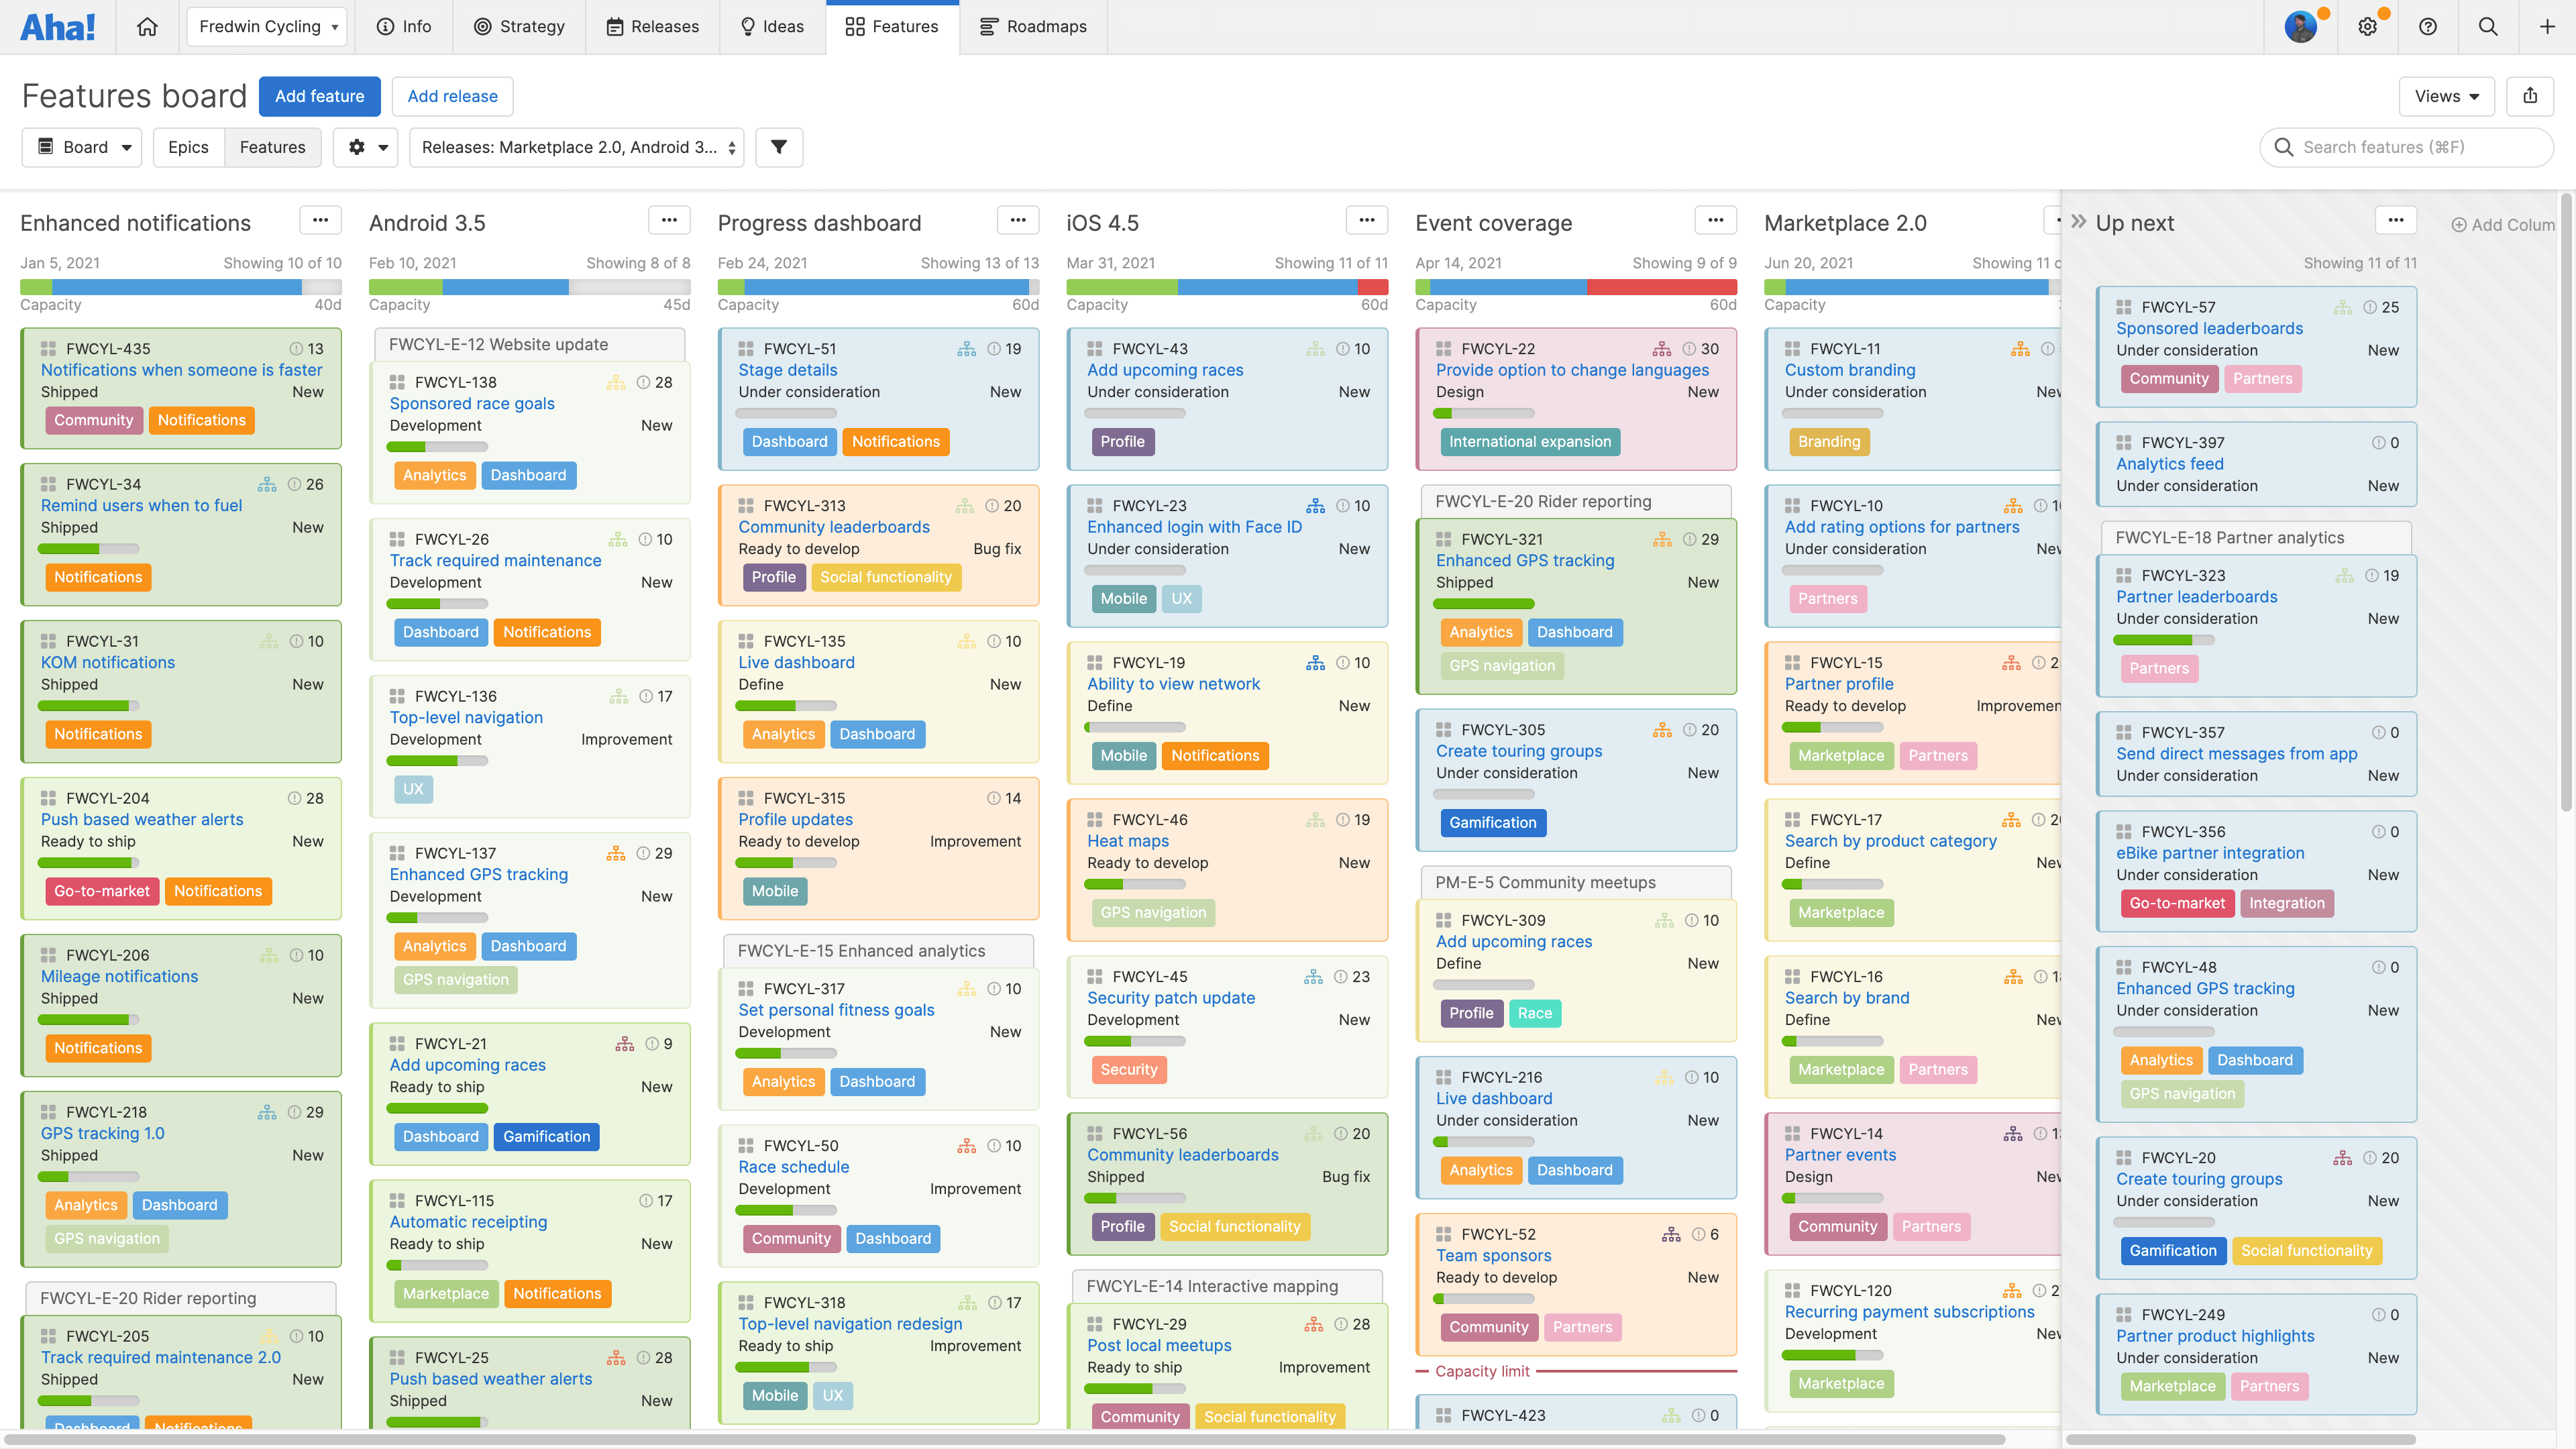Click the Enhanced notifications capacity progress bar
The width and height of the screenshot is (2576, 1449).
pos(181,287)
